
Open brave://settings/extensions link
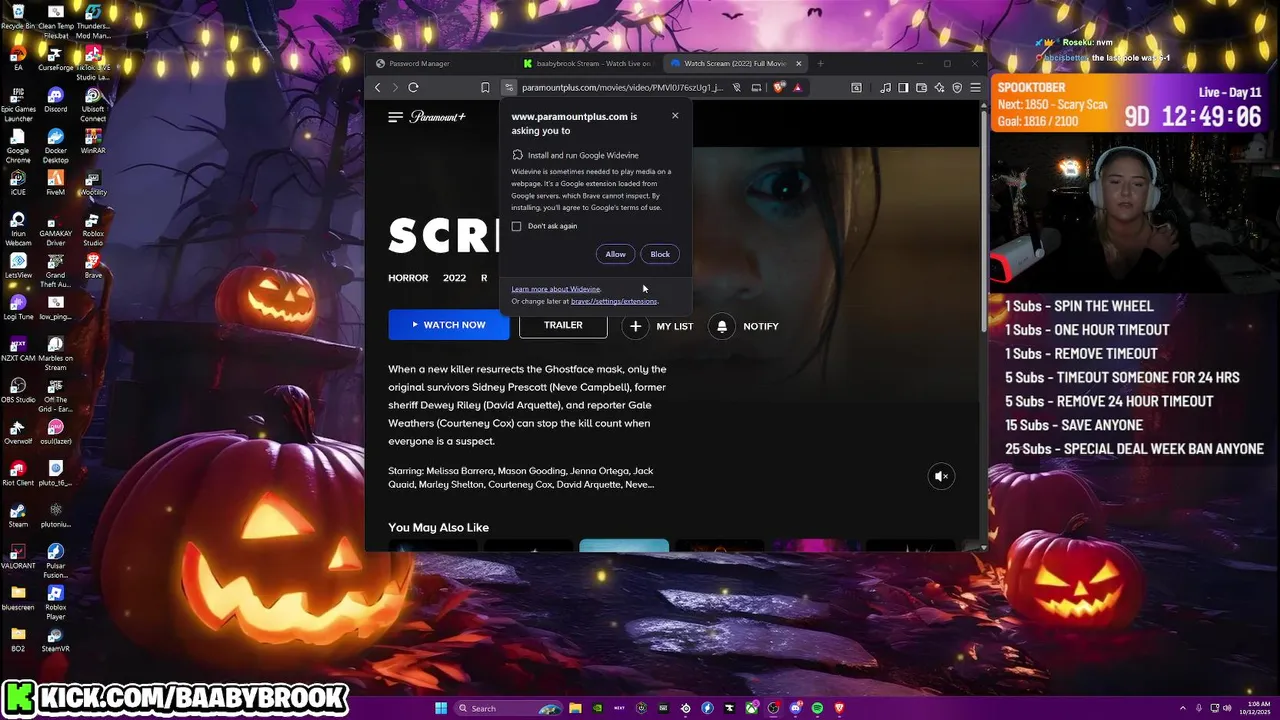614,301
